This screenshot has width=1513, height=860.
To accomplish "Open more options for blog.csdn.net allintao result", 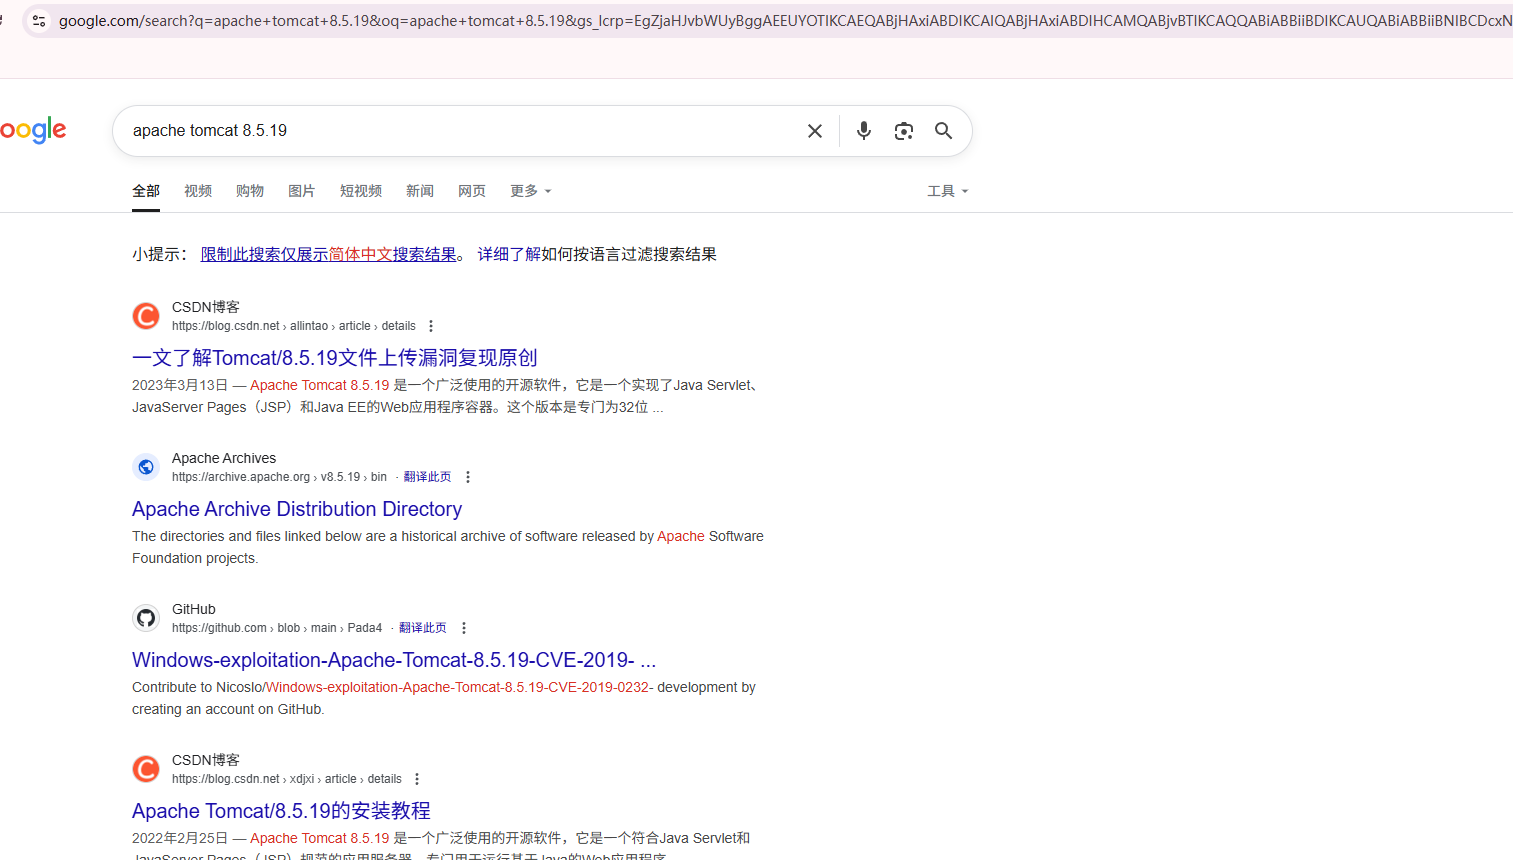I will pos(431,326).
